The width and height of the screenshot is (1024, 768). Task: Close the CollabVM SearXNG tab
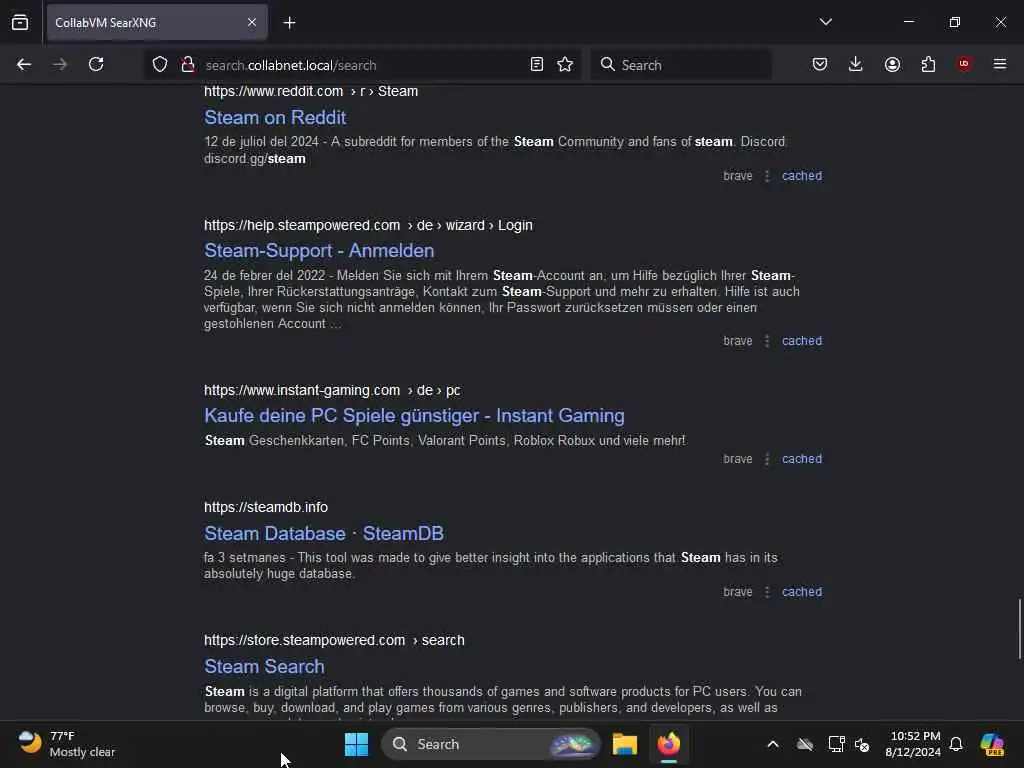(252, 22)
